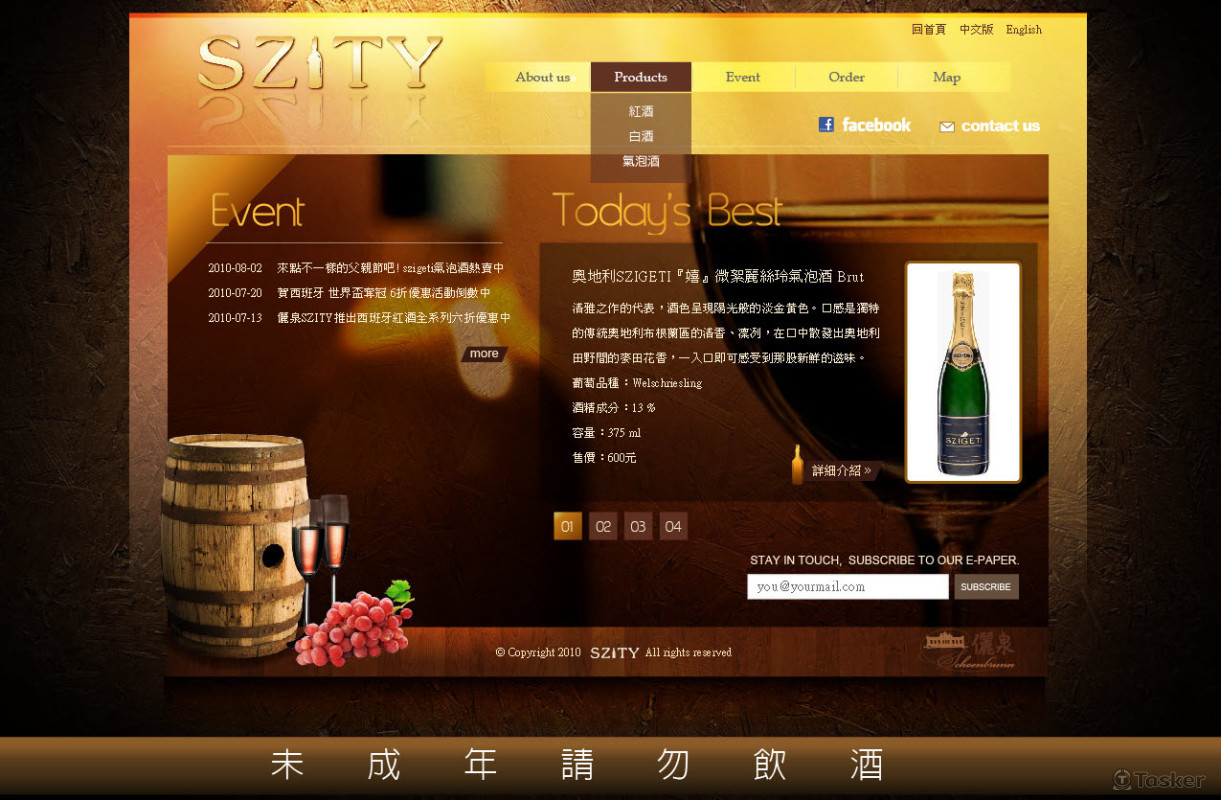Screen dimensions: 1221x800
Task: Click the facebook text link
Action: [x=876, y=125]
